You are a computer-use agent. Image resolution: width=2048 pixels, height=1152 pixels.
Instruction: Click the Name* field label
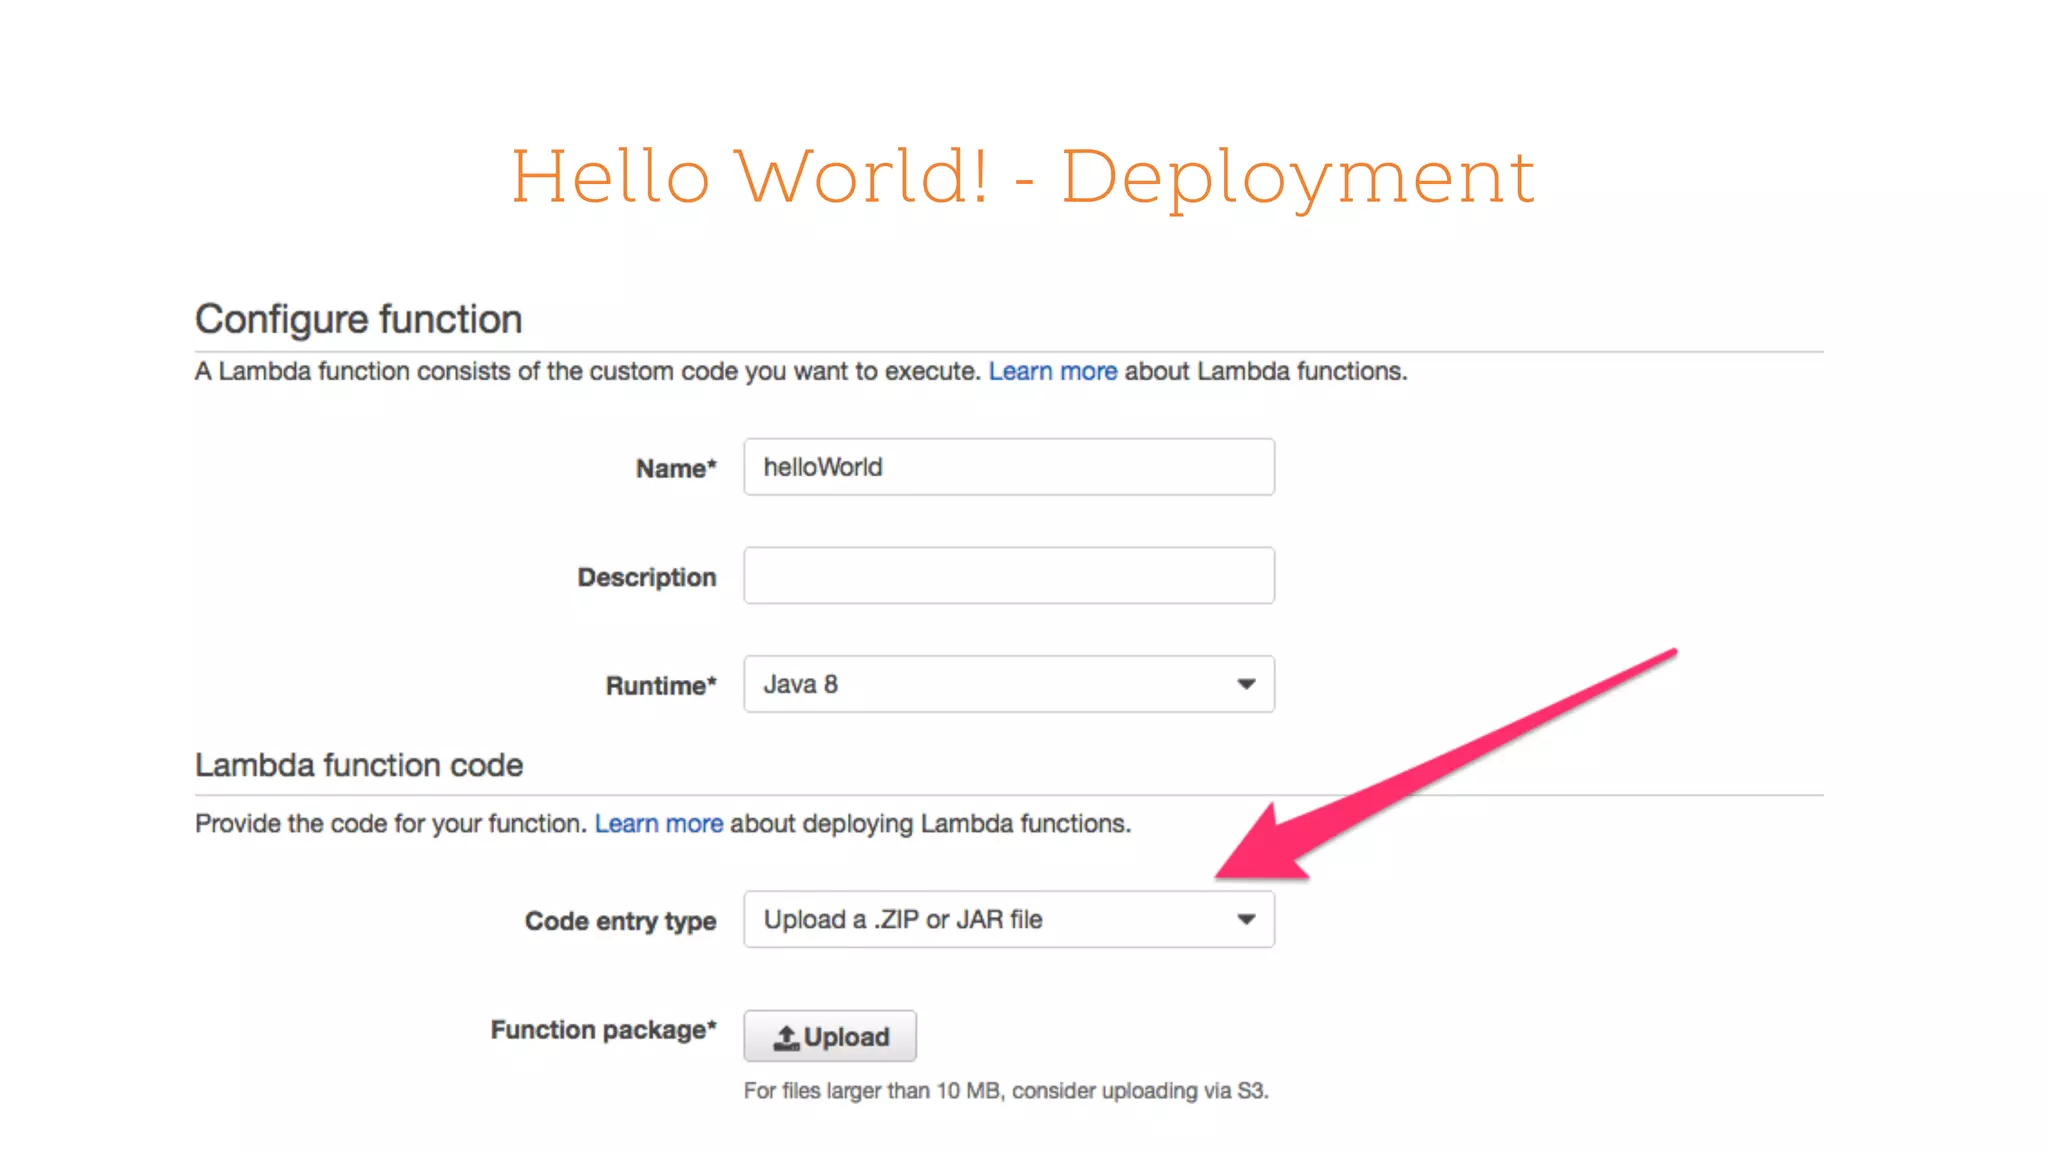(676, 468)
